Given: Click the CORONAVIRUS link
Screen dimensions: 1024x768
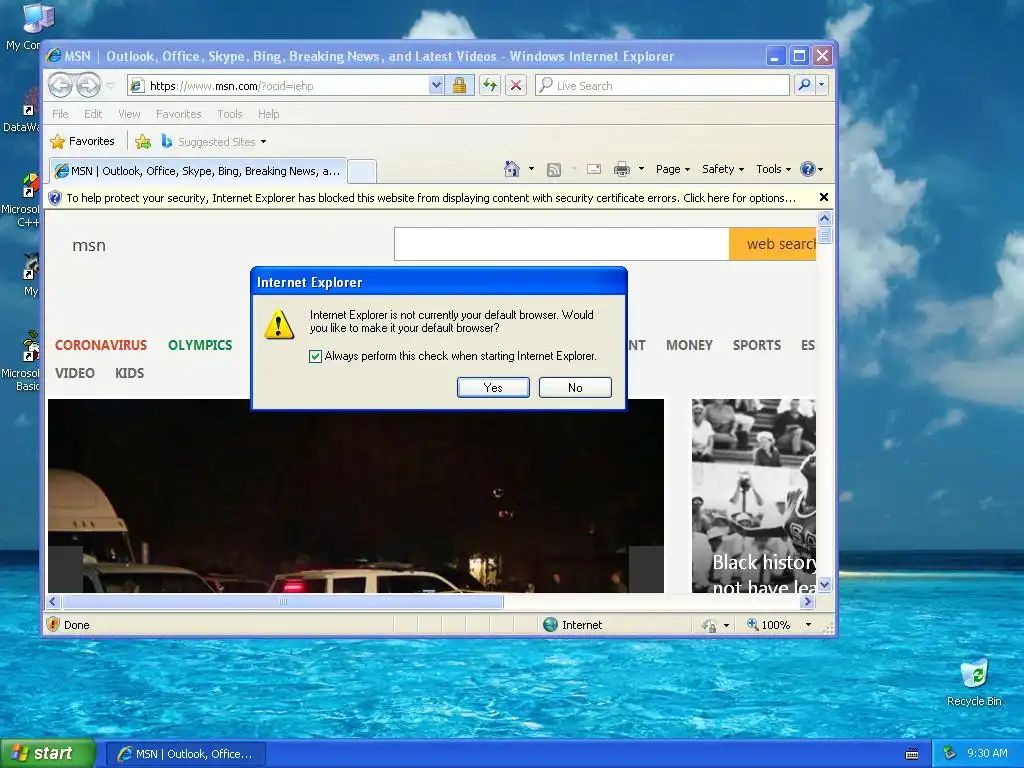Looking at the screenshot, I should tap(101, 345).
